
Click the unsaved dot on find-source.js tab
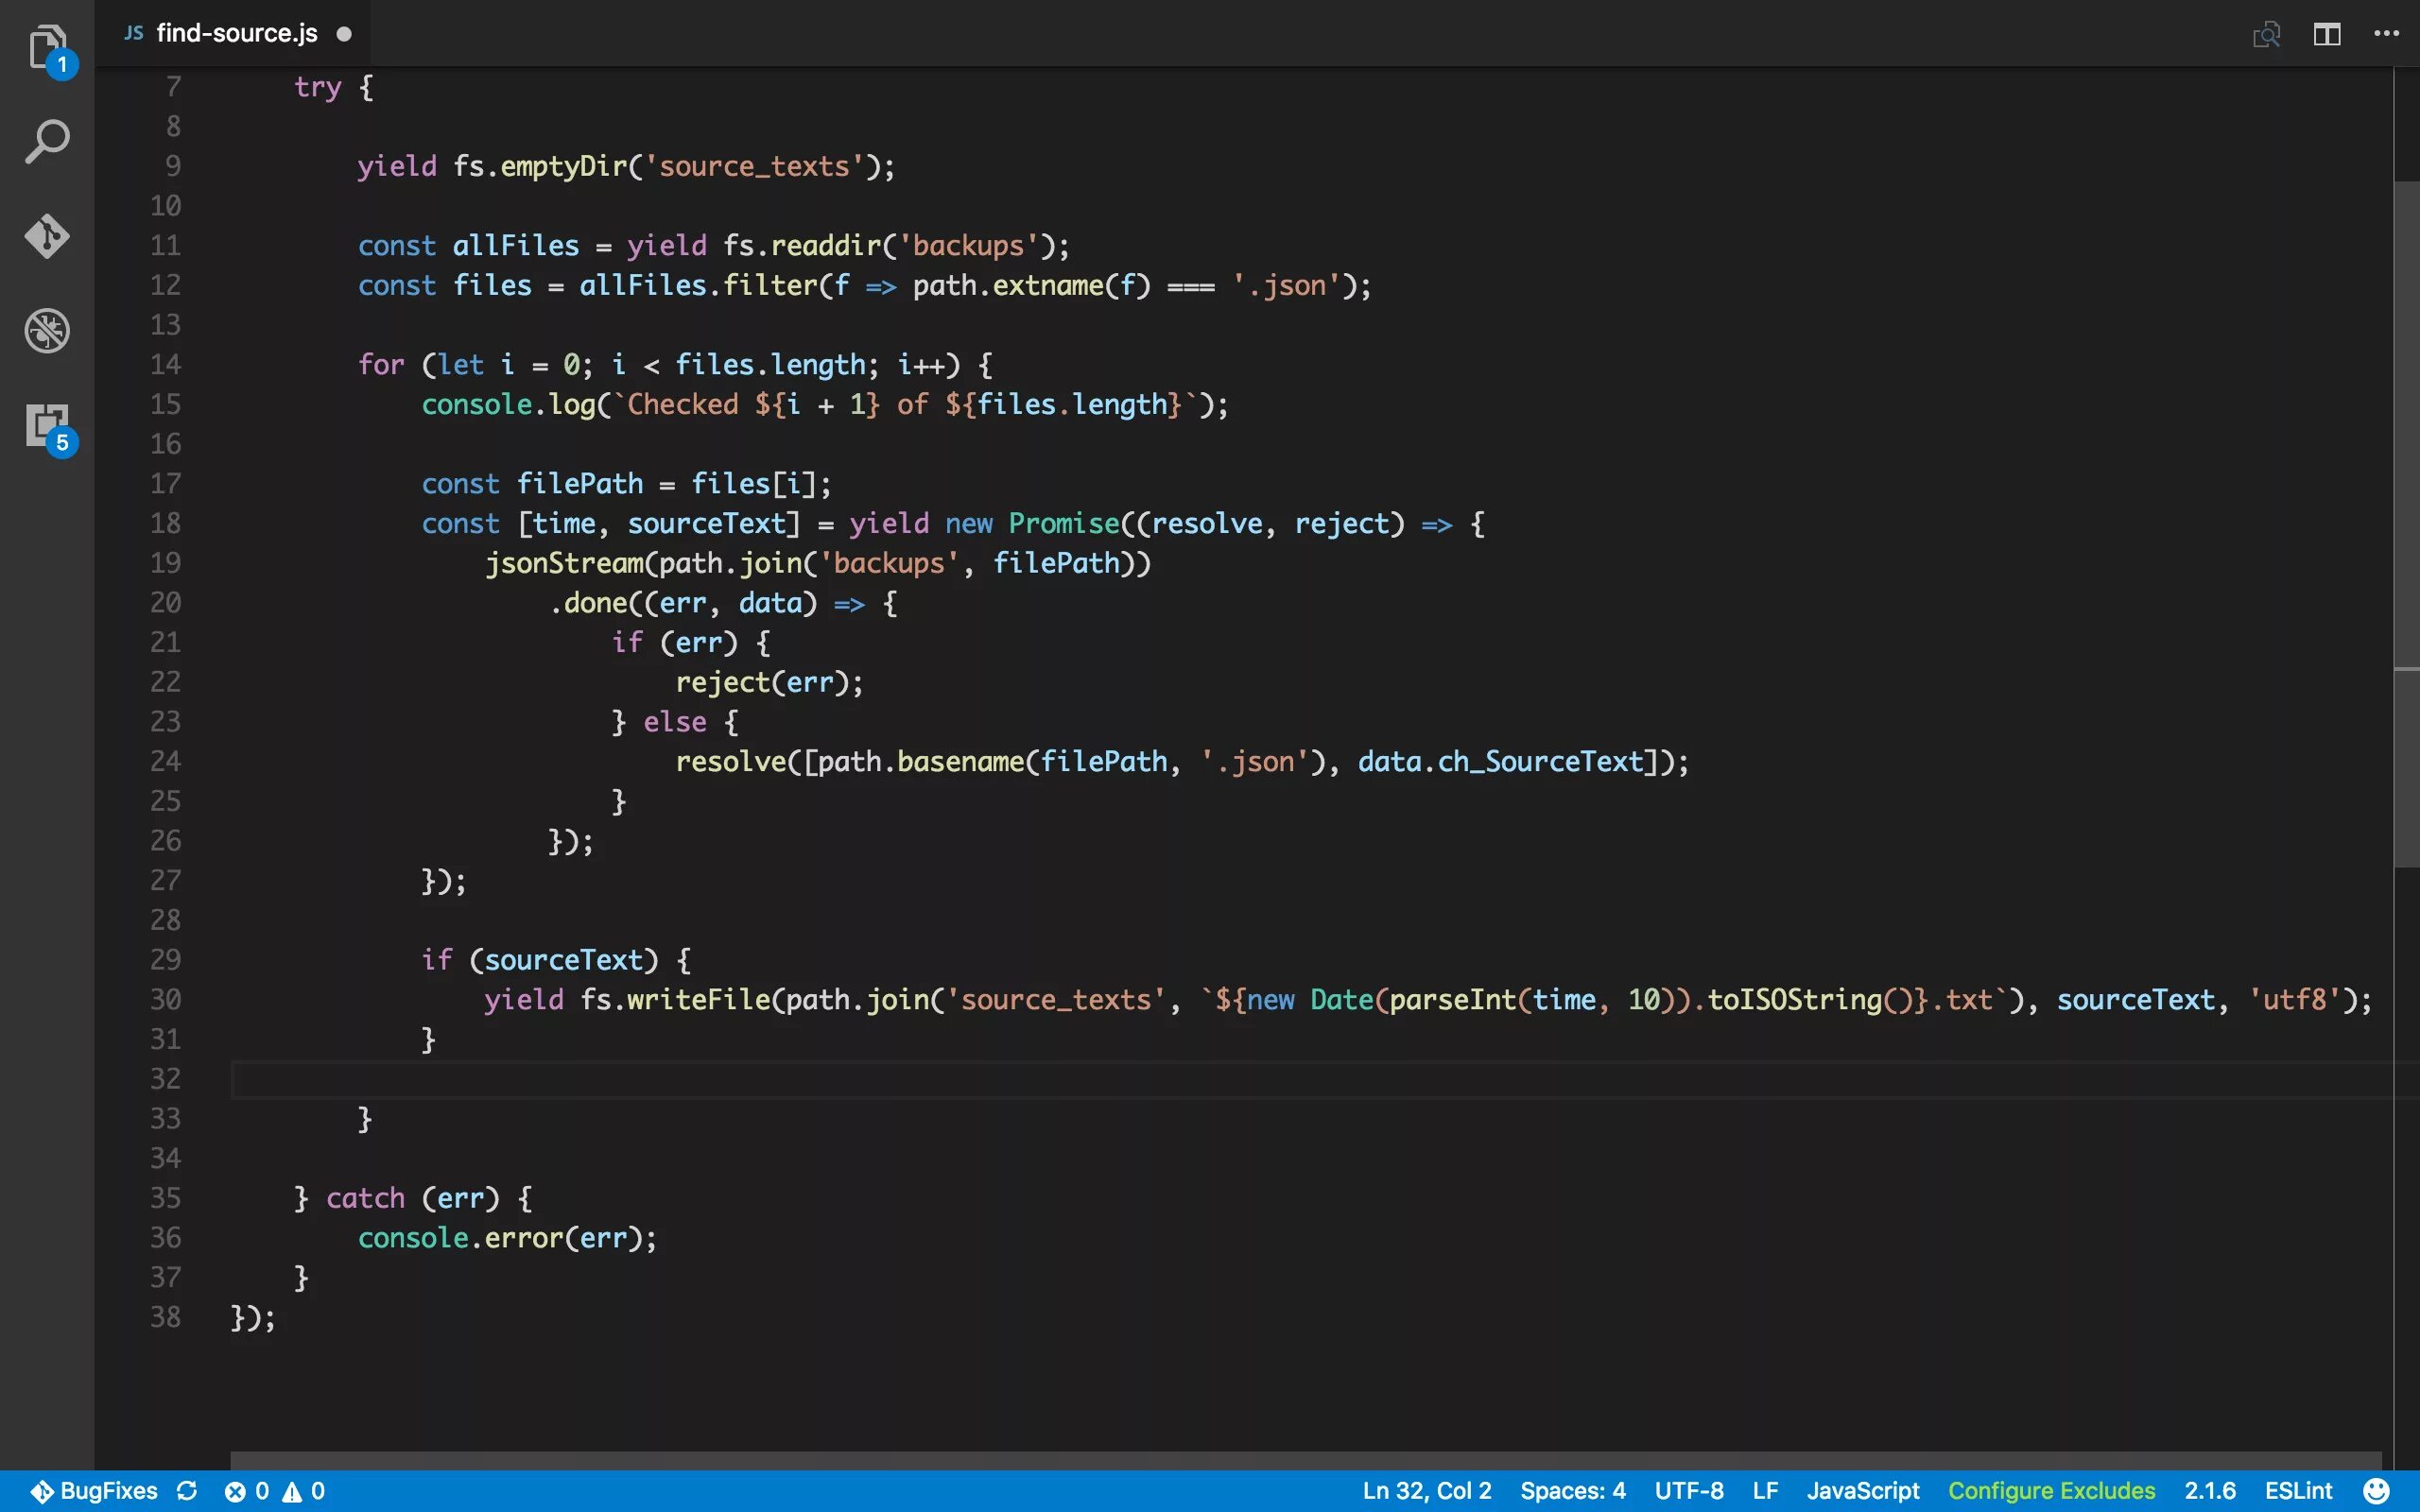pyautogui.click(x=344, y=34)
